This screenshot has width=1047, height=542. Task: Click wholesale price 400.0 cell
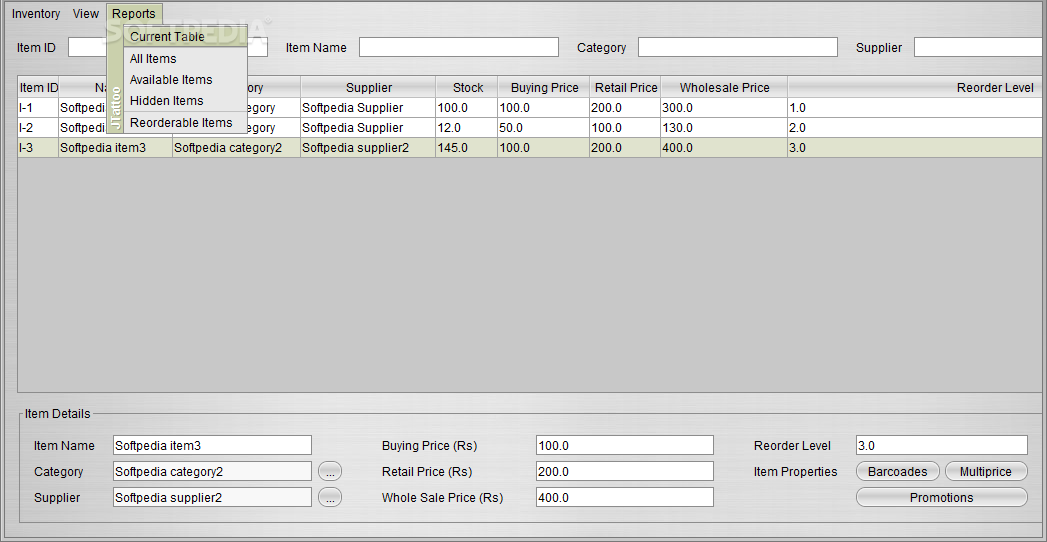724,148
